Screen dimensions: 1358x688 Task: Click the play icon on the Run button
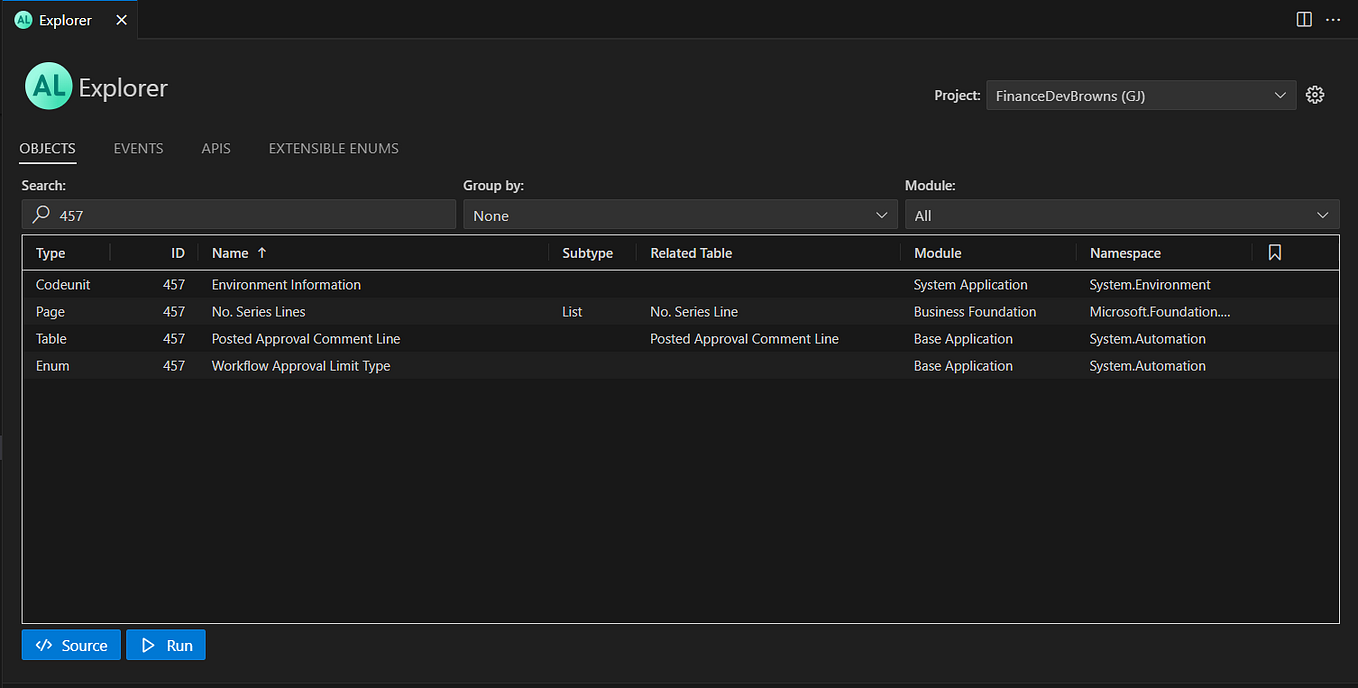pos(146,644)
